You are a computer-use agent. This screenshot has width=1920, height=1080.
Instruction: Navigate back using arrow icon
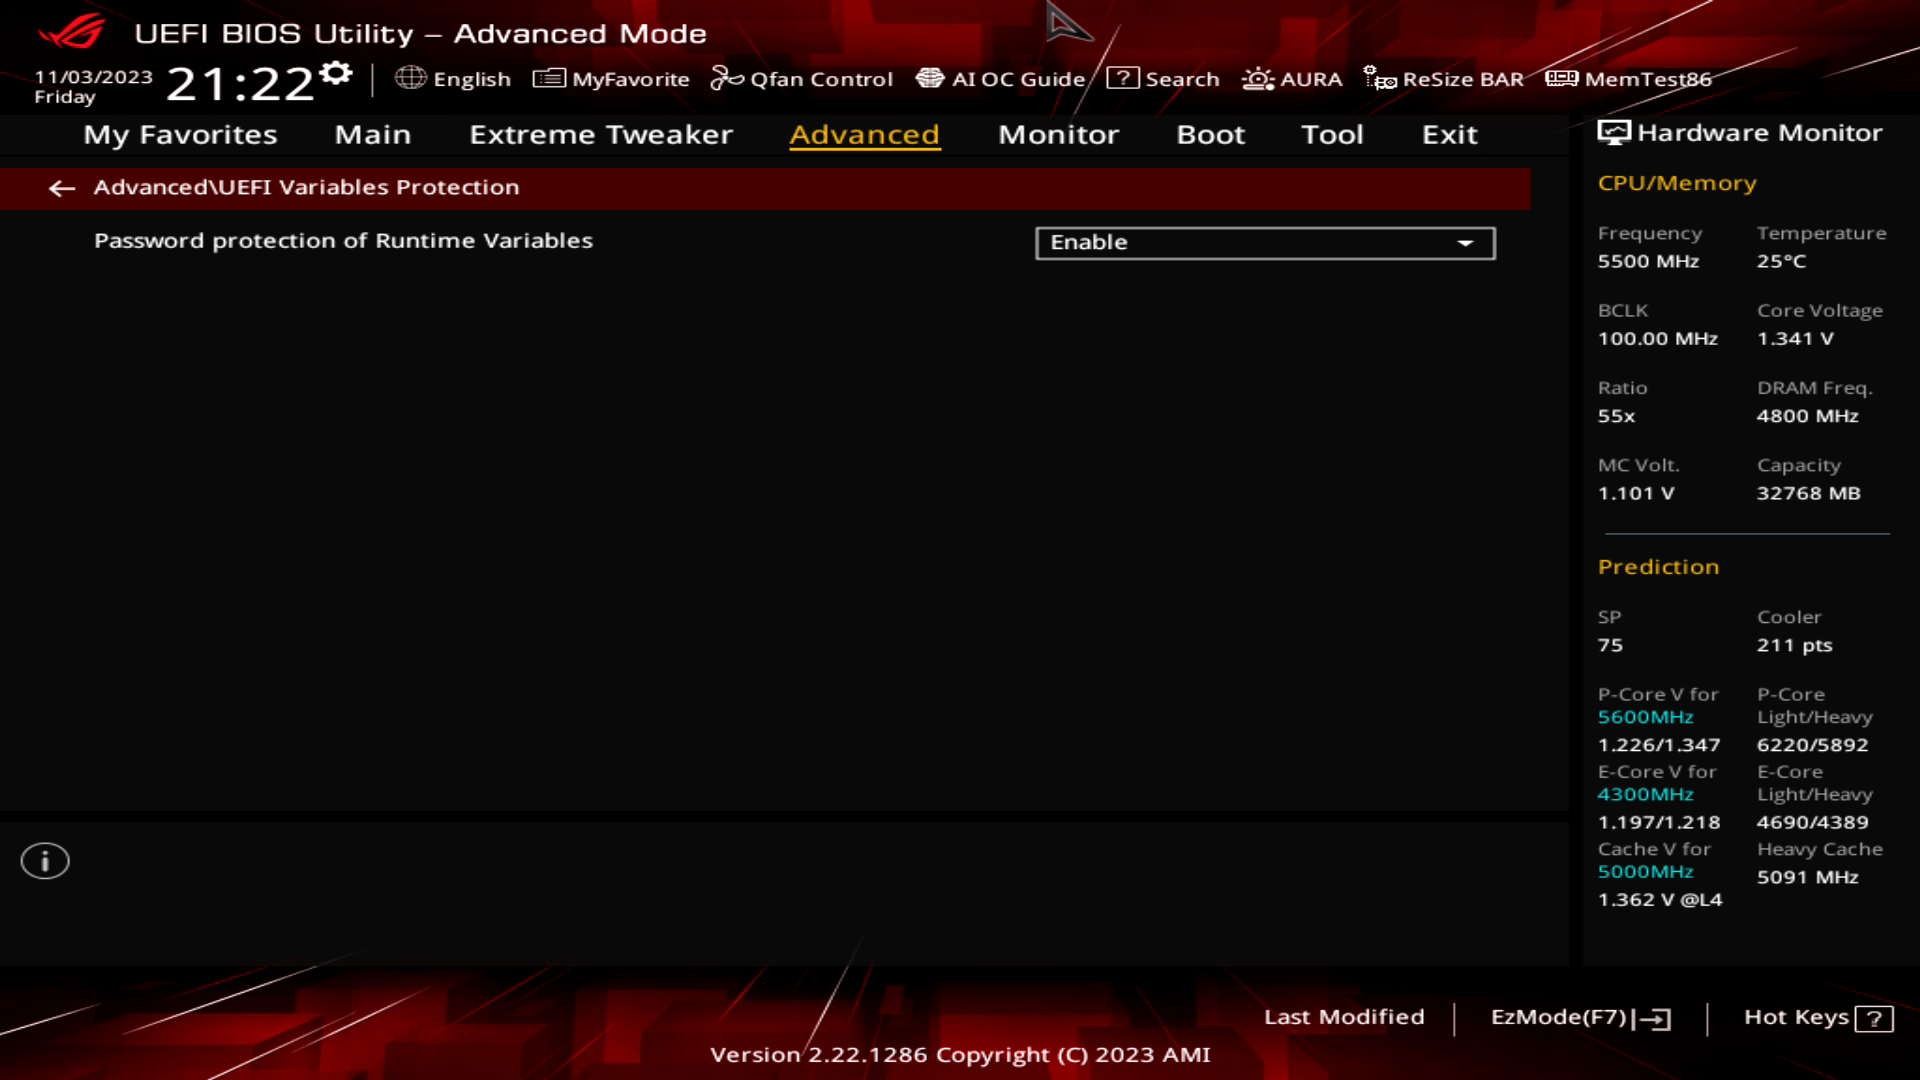click(x=61, y=186)
